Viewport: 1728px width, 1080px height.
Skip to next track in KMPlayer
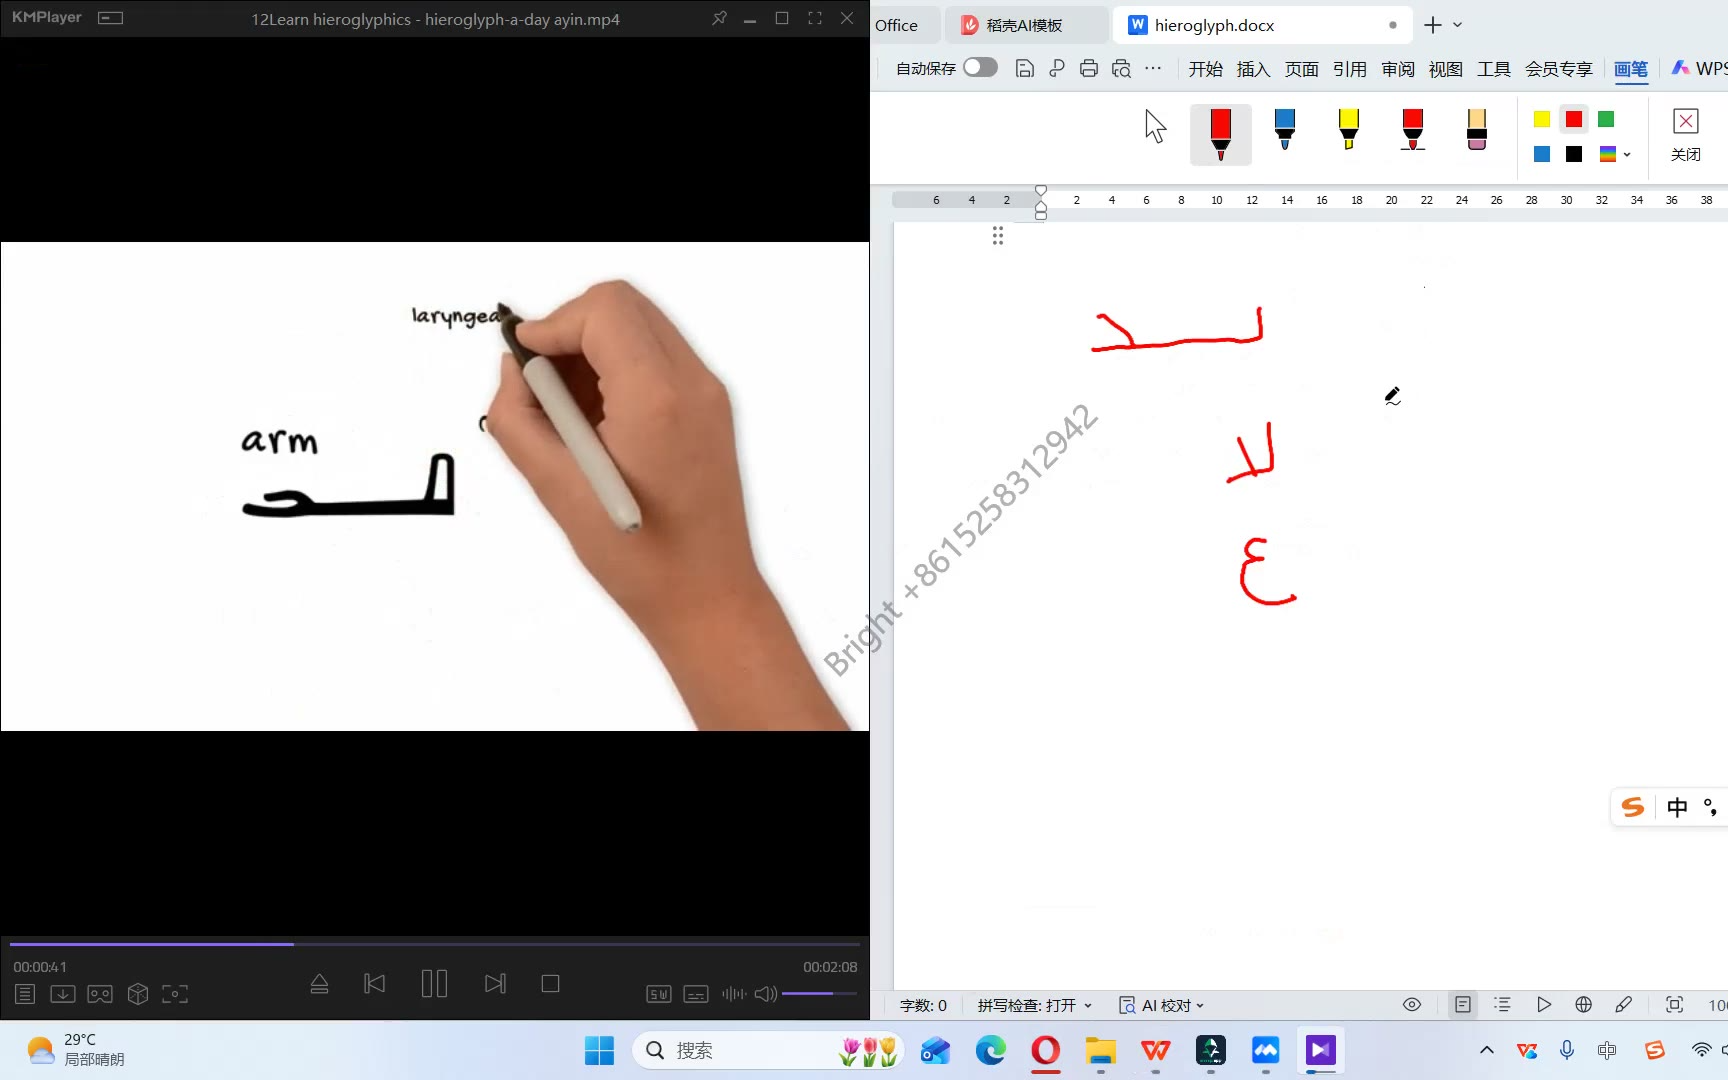(x=495, y=984)
